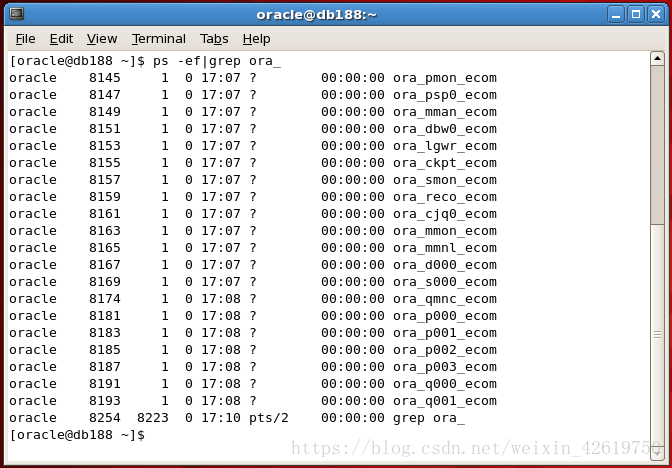Image resolution: width=672 pixels, height=468 pixels.
Task: Open the Help menu
Action: pyautogui.click(x=256, y=39)
